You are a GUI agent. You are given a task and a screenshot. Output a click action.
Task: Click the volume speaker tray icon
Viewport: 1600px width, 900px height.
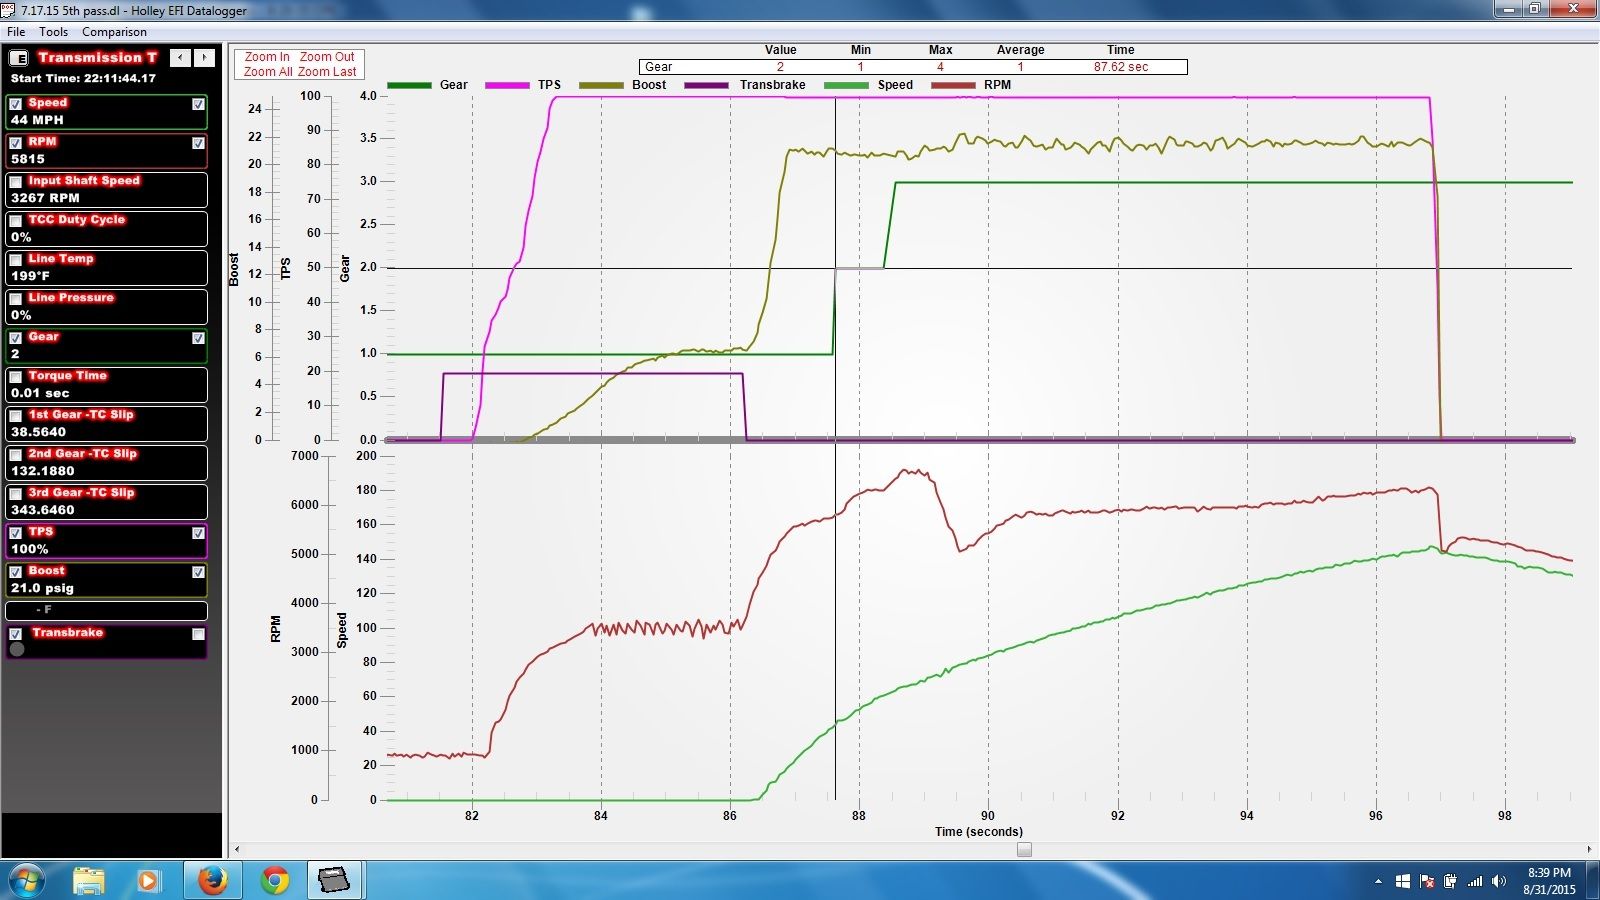(1498, 881)
